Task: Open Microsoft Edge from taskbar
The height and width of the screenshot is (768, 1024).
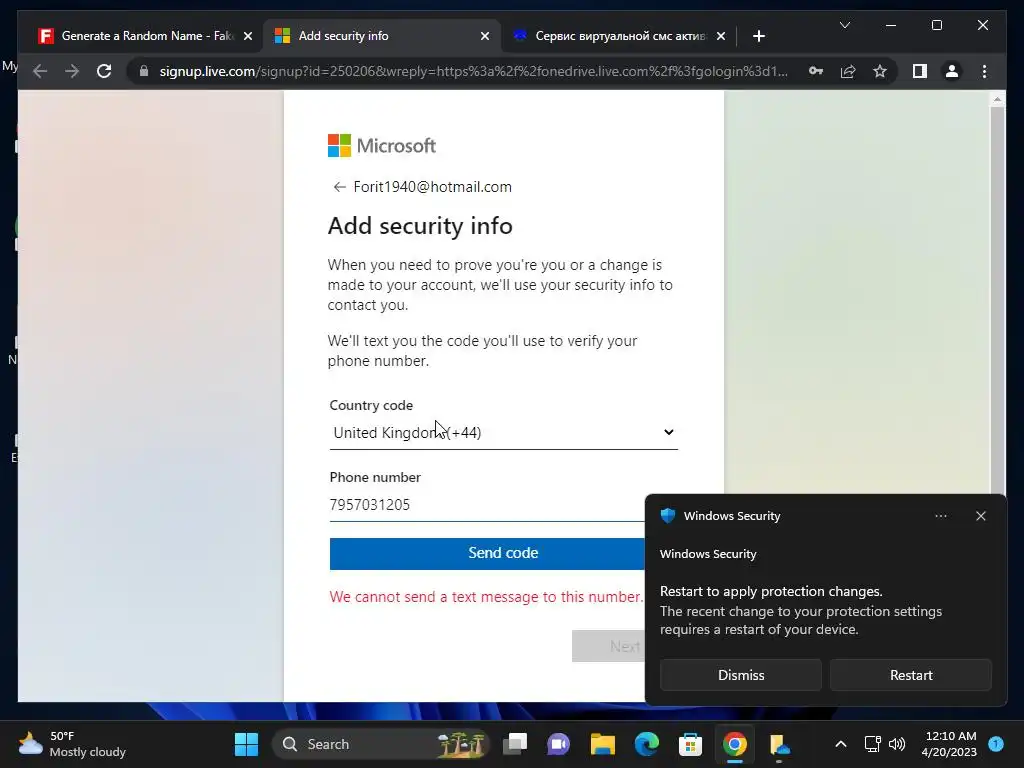Action: [647, 744]
